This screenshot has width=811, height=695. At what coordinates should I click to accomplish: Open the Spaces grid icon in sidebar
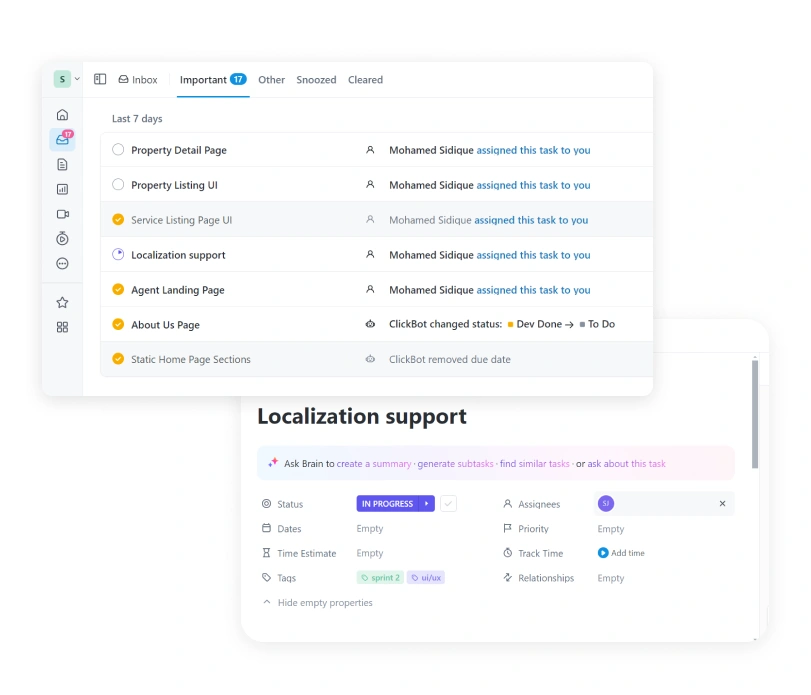pos(62,327)
